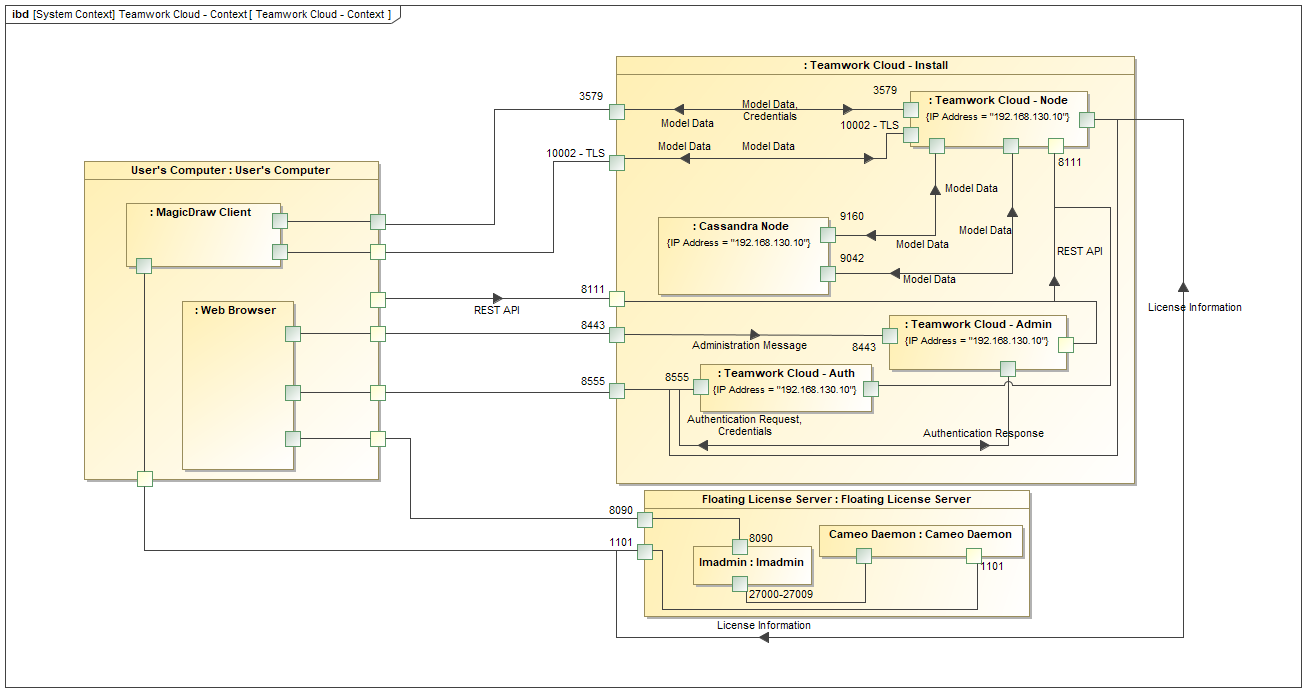Click port 8443 on Teamwork Cloud - Admin block
This screenshot has width=1306, height=692.
click(x=889, y=335)
